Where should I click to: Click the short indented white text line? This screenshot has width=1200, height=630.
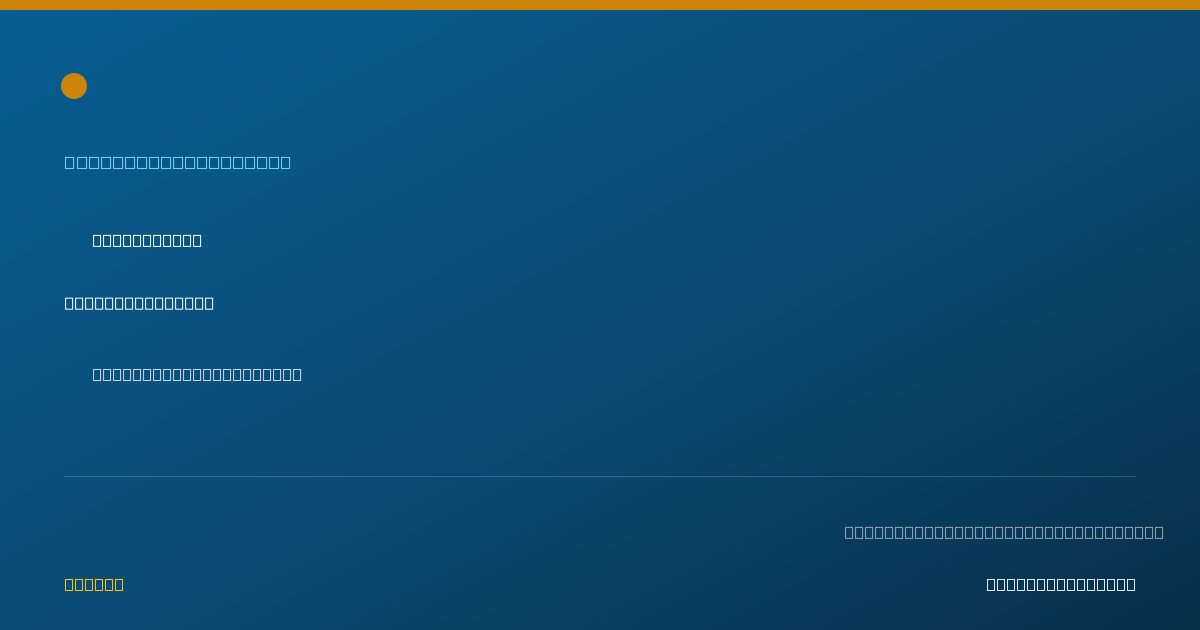click(x=147, y=240)
